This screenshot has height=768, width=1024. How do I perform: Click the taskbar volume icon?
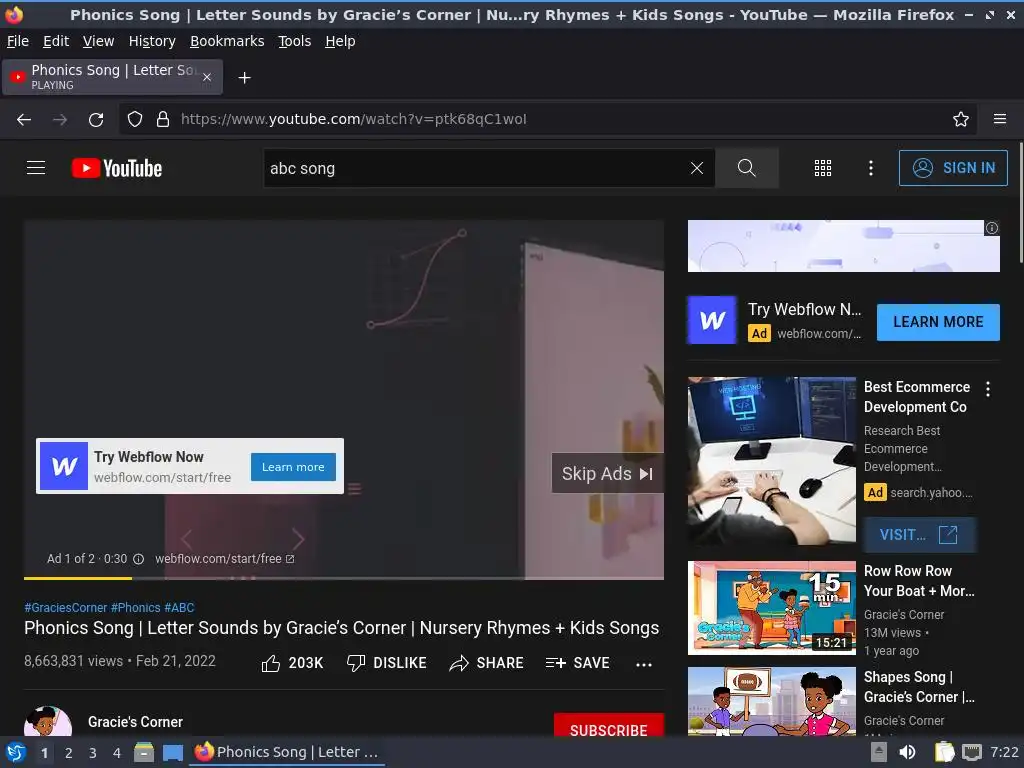[x=907, y=752]
